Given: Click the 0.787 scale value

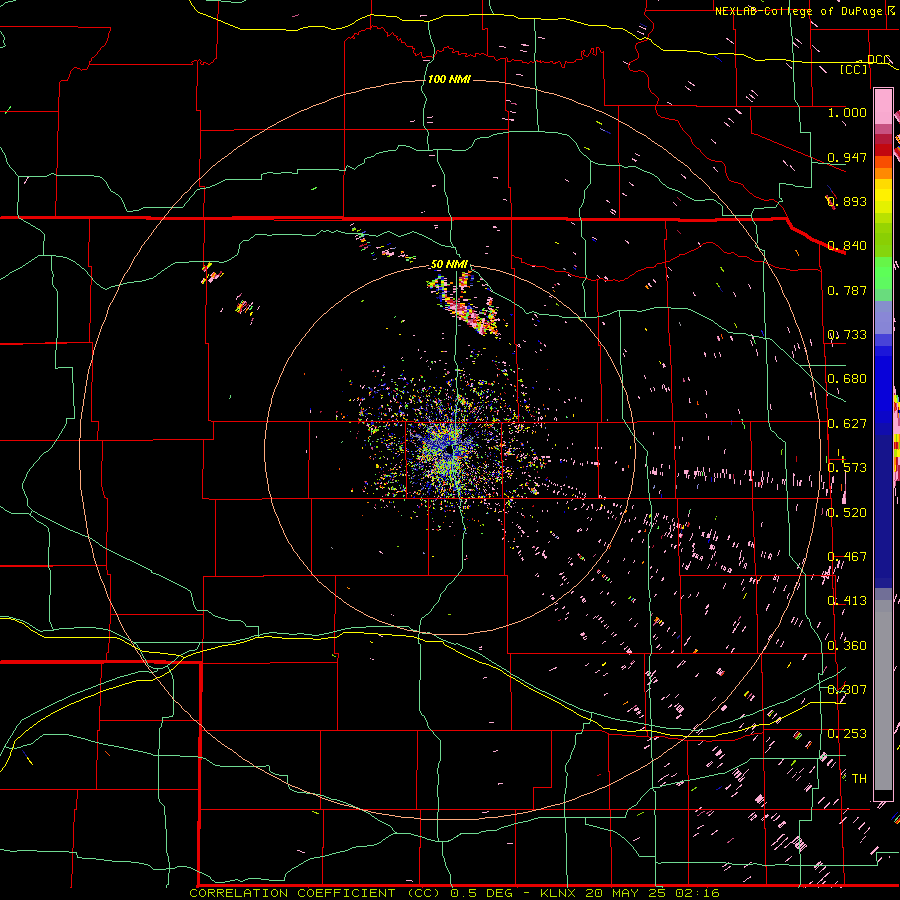Looking at the screenshot, I should click(847, 290).
